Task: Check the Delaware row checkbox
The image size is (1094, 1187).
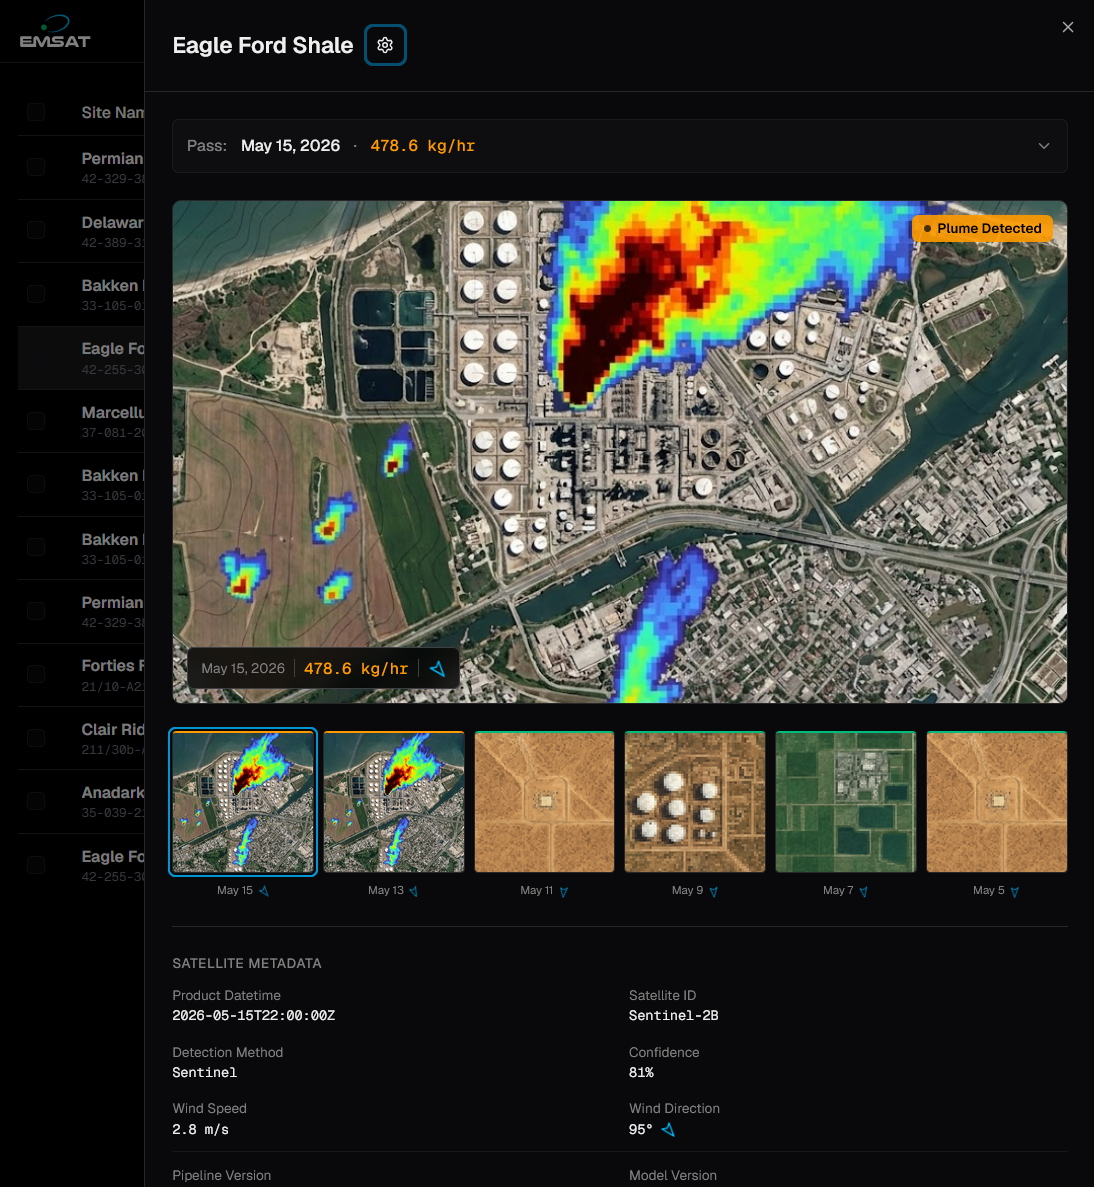Action: [36, 230]
